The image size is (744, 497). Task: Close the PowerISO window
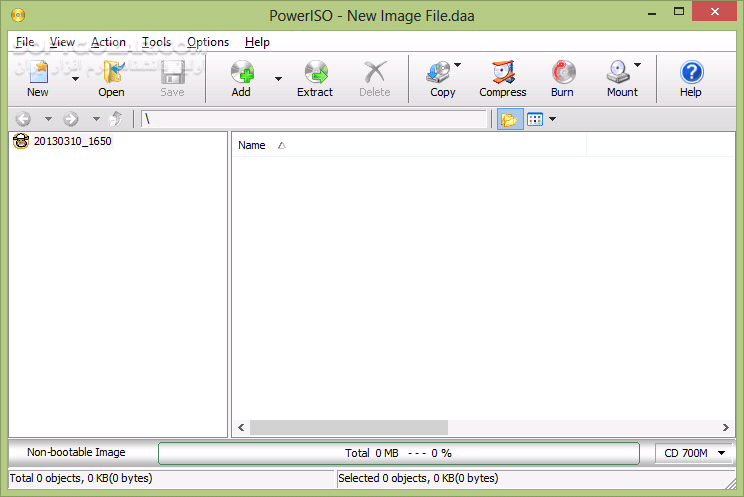tap(714, 12)
